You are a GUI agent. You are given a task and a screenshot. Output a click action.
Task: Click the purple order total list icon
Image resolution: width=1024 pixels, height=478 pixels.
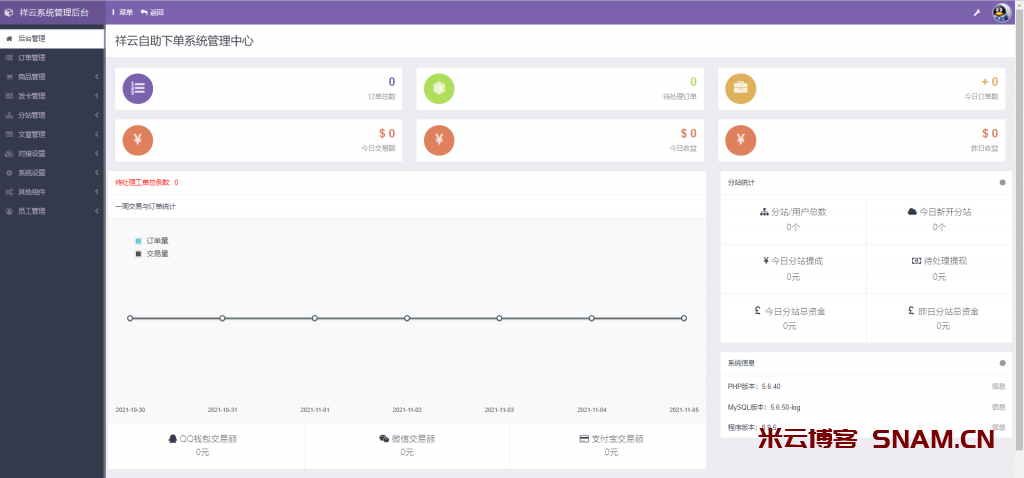138,88
